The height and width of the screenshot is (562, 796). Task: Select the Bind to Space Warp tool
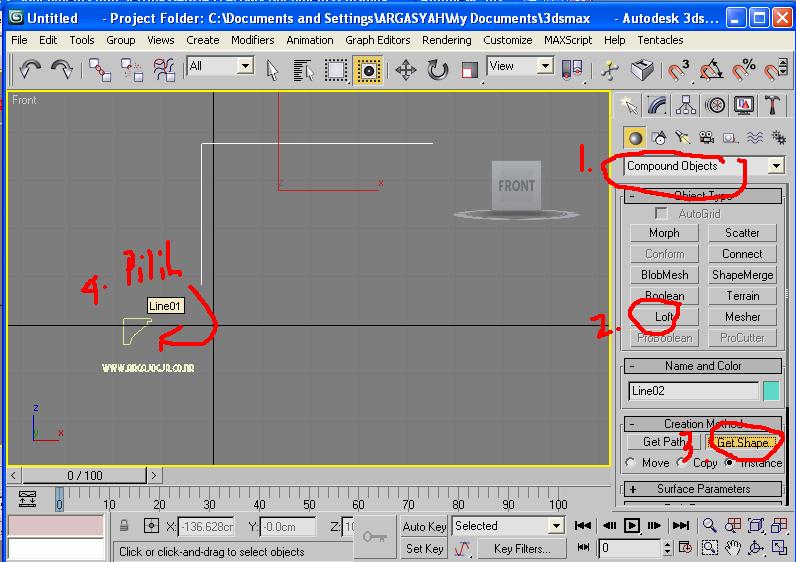coord(164,70)
